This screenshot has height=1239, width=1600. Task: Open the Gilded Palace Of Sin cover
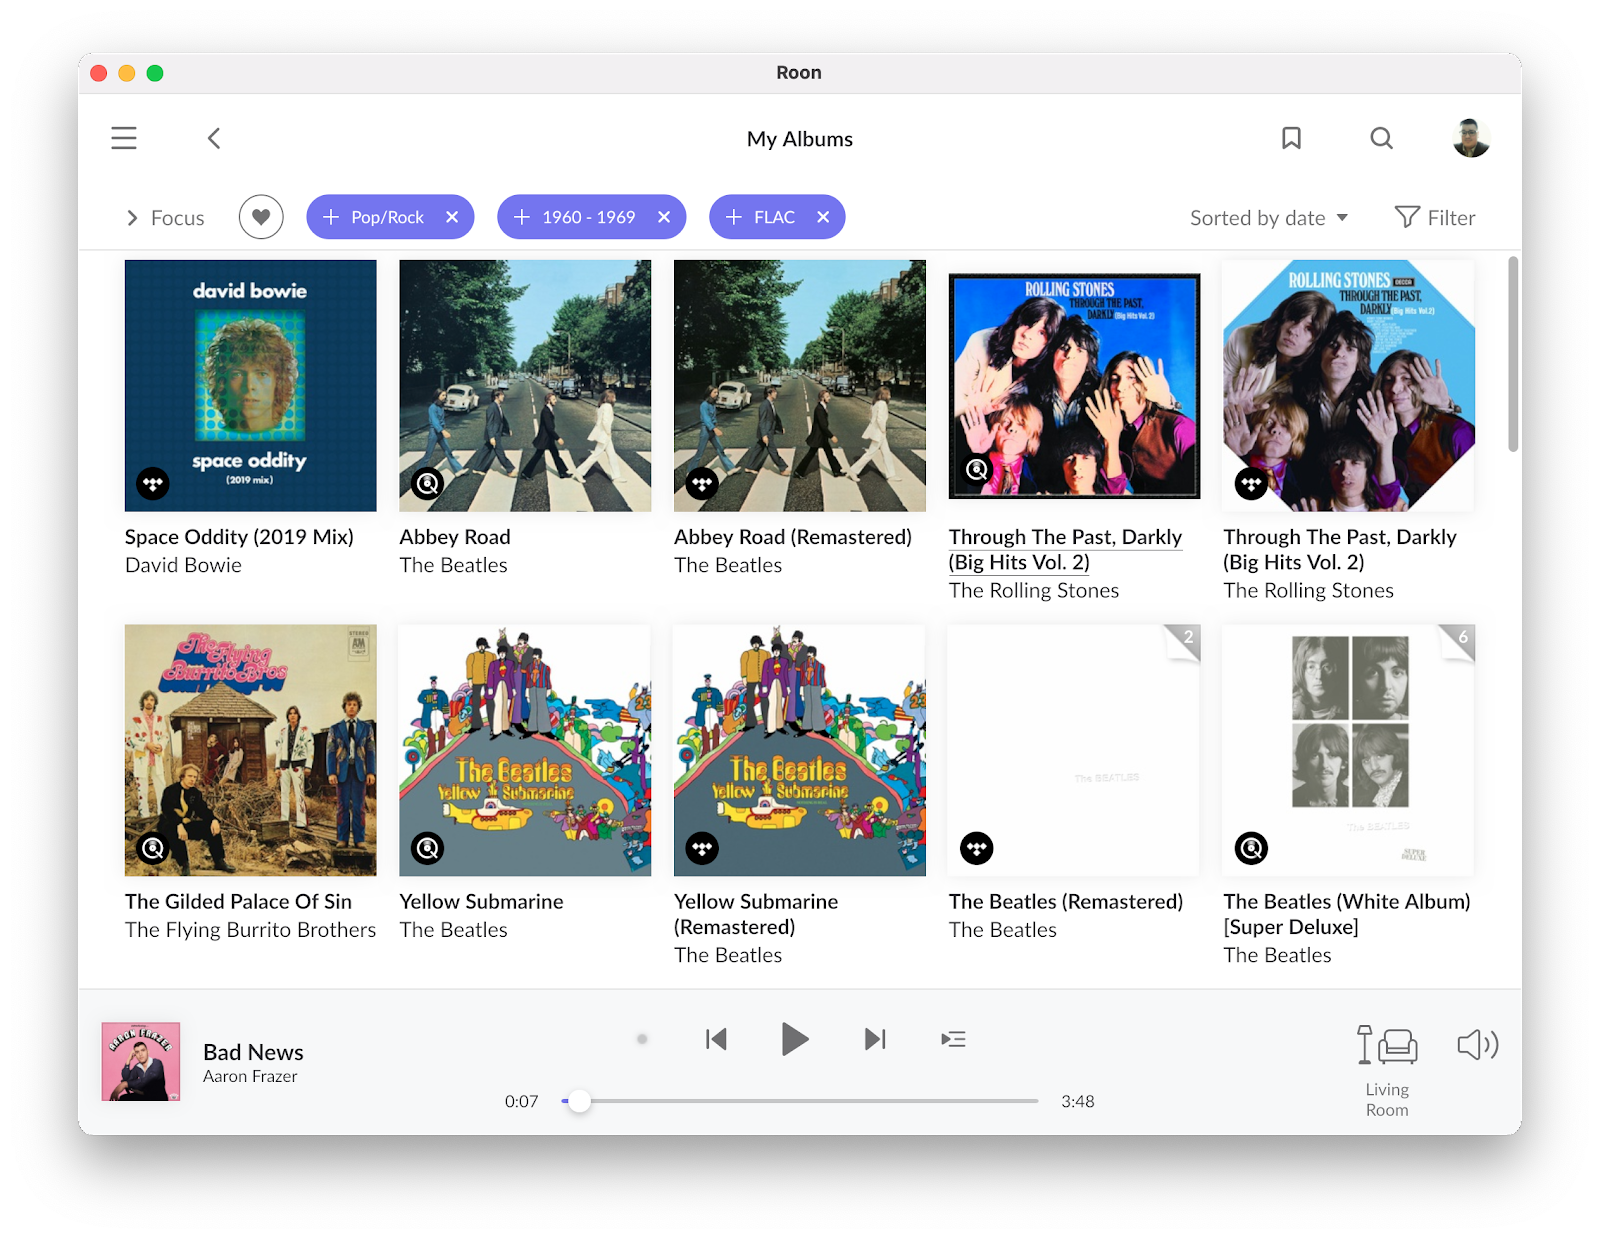[251, 750]
